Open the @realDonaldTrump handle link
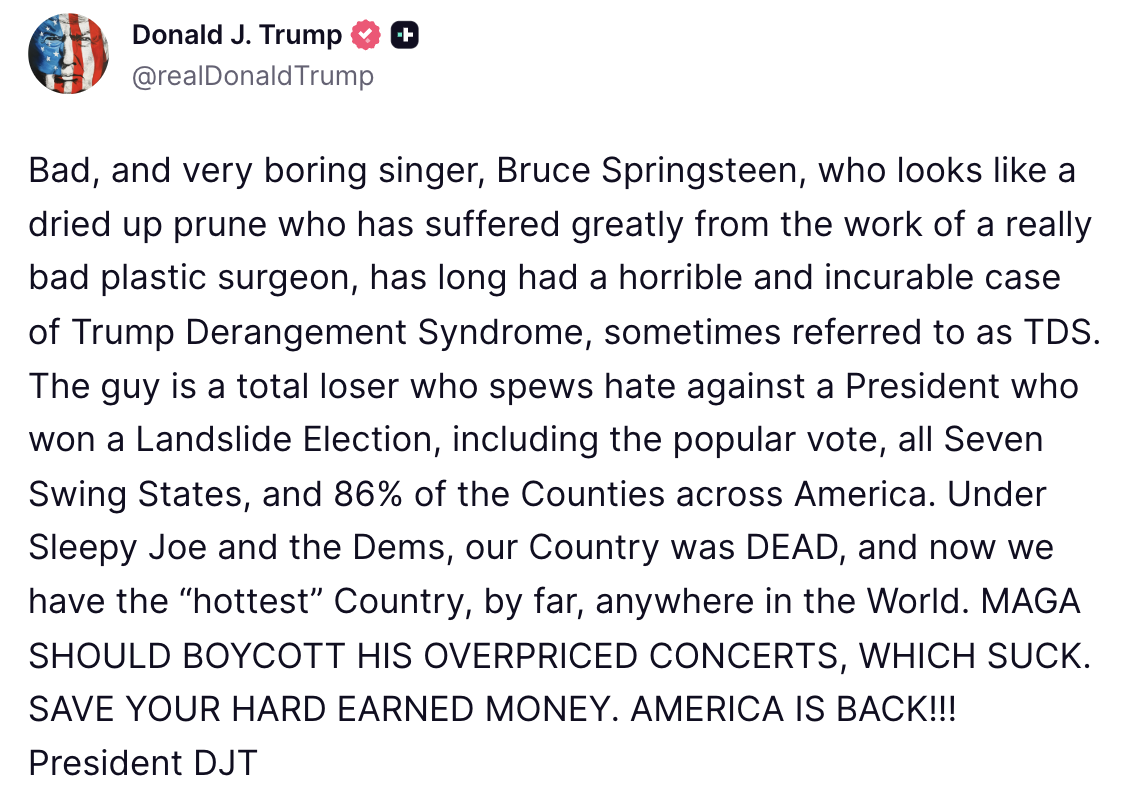The height and width of the screenshot is (800, 1130). (x=253, y=77)
